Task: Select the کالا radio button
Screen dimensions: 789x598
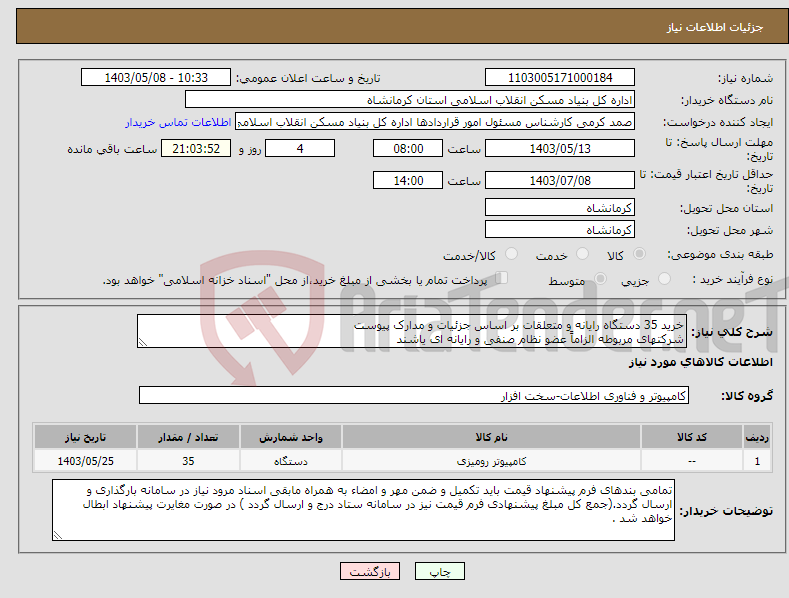Action: click(x=640, y=254)
